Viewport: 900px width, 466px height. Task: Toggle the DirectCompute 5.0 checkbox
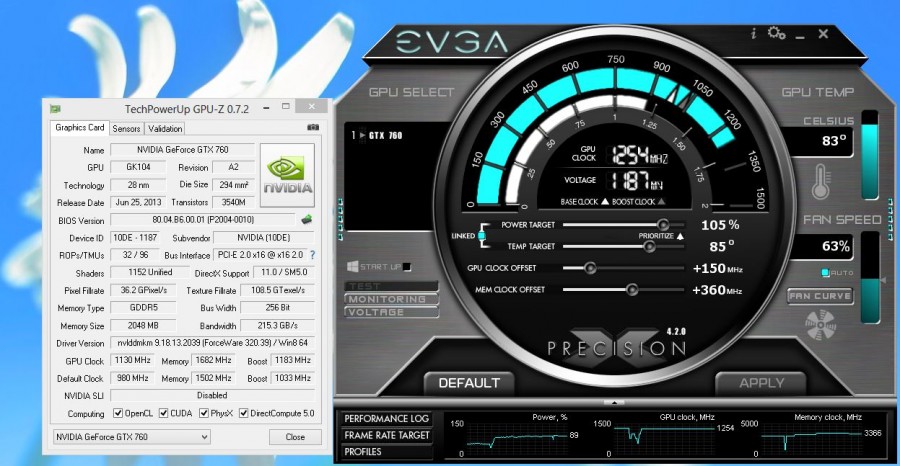(244, 413)
